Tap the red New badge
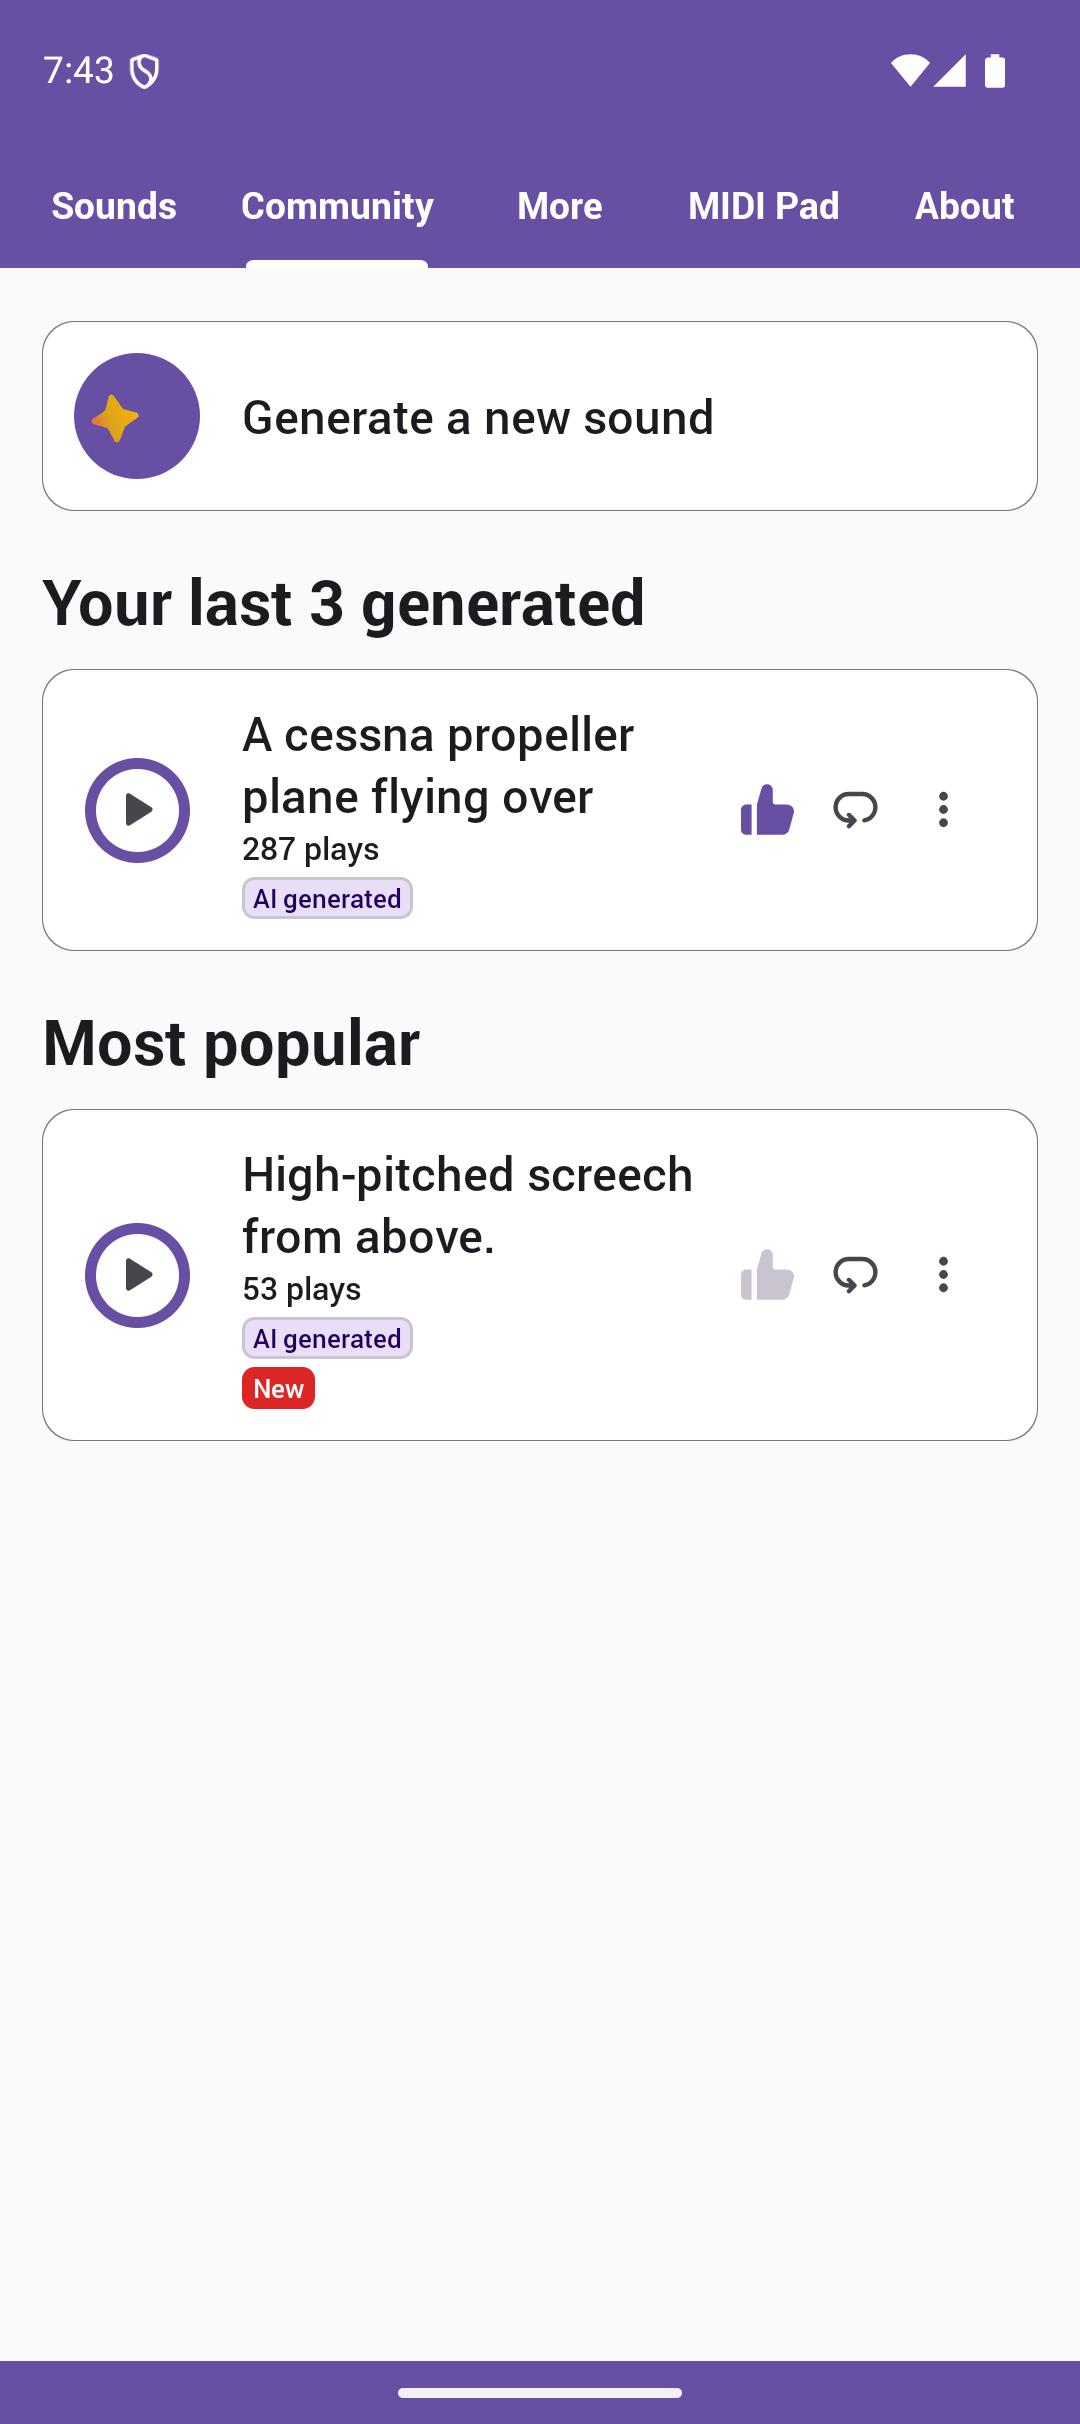1080x2424 pixels. click(278, 1388)
